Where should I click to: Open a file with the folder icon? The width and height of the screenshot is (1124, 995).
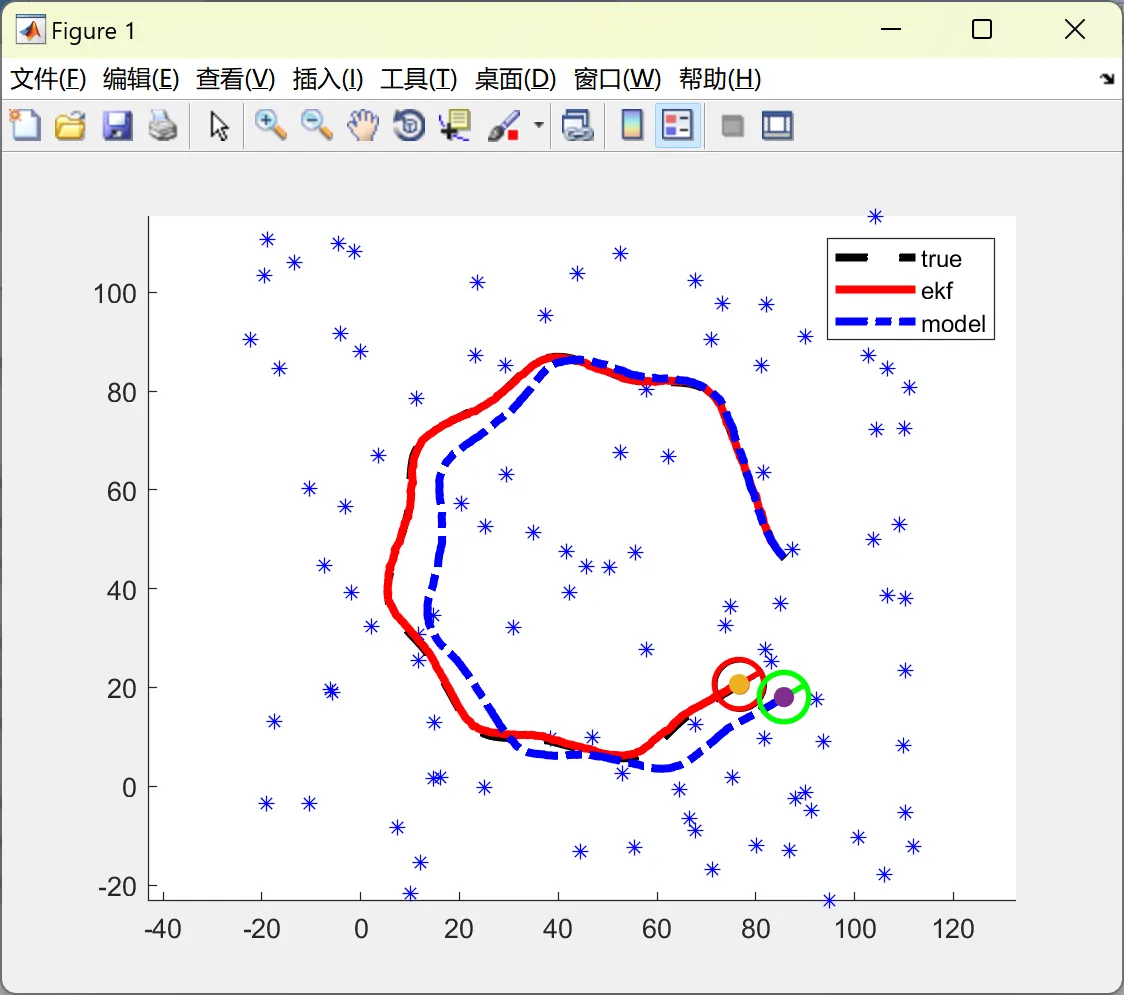pos(70,125)
